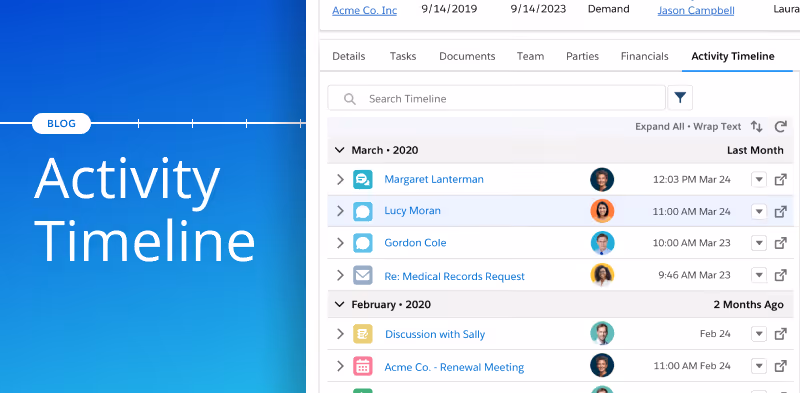Expand the Discussion with Sally entry
Screen dimensions: 800x393
[340, 334]
